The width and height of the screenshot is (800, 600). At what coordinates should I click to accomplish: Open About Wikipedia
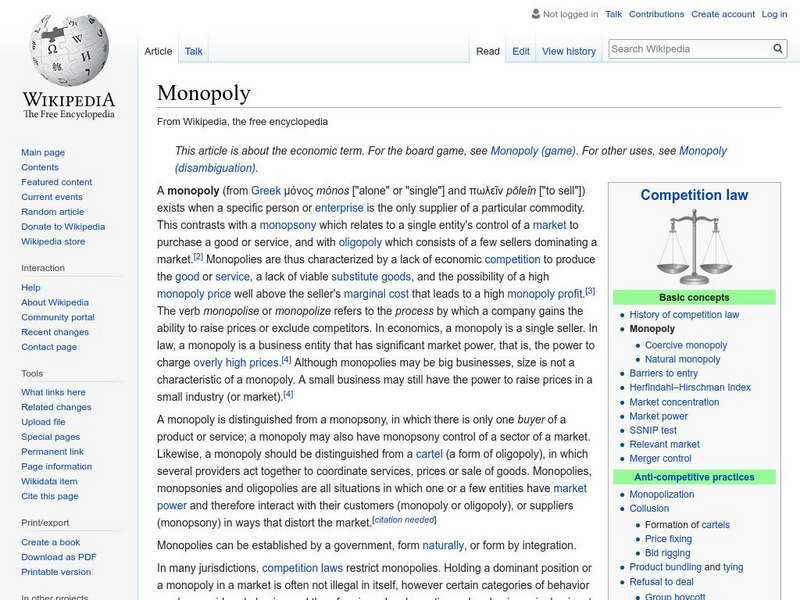pos(55,303)
